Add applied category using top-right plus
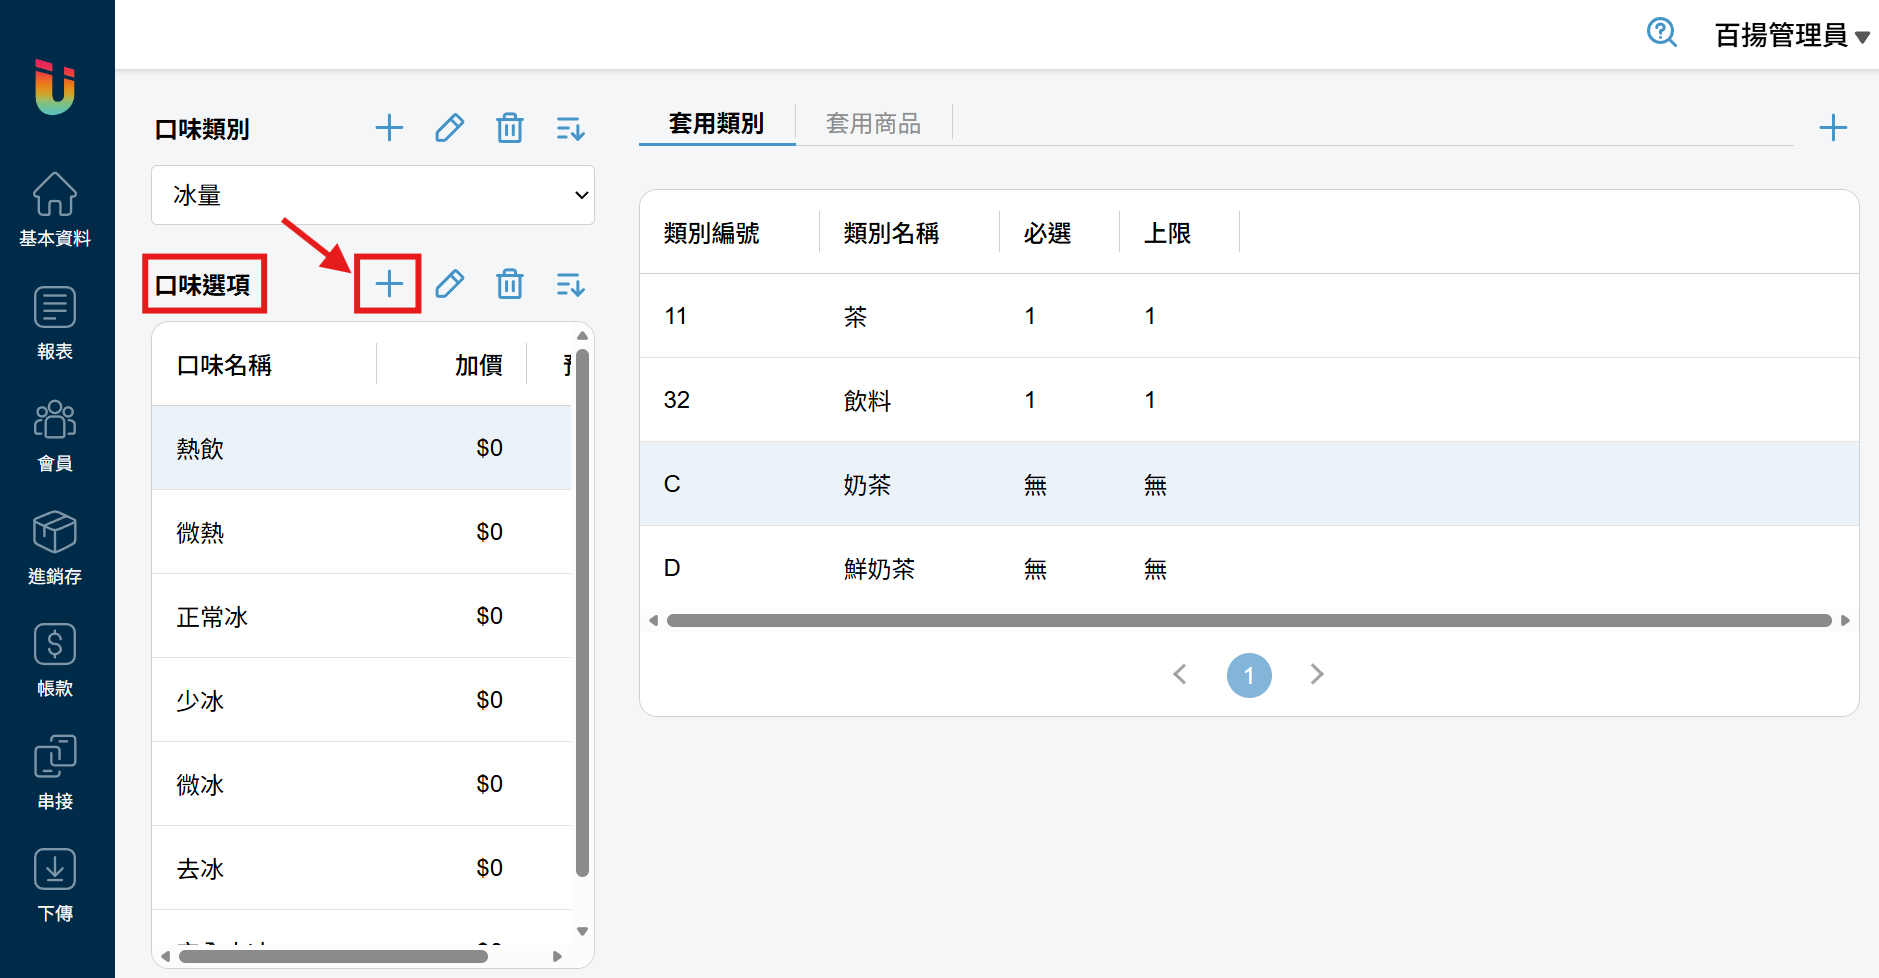 click(x=1832, y=128)
